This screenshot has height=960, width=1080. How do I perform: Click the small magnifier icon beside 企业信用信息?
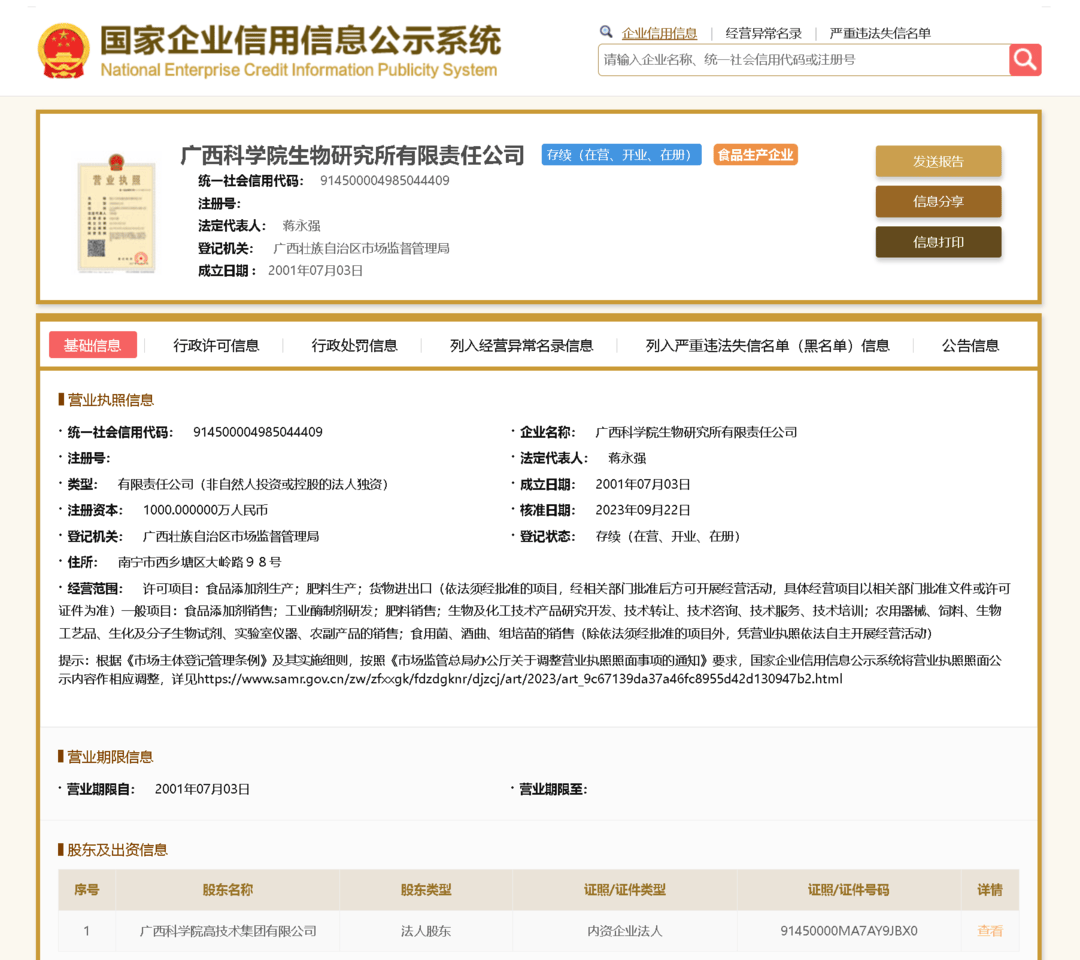pyautogui.click(x=606, y=31)
